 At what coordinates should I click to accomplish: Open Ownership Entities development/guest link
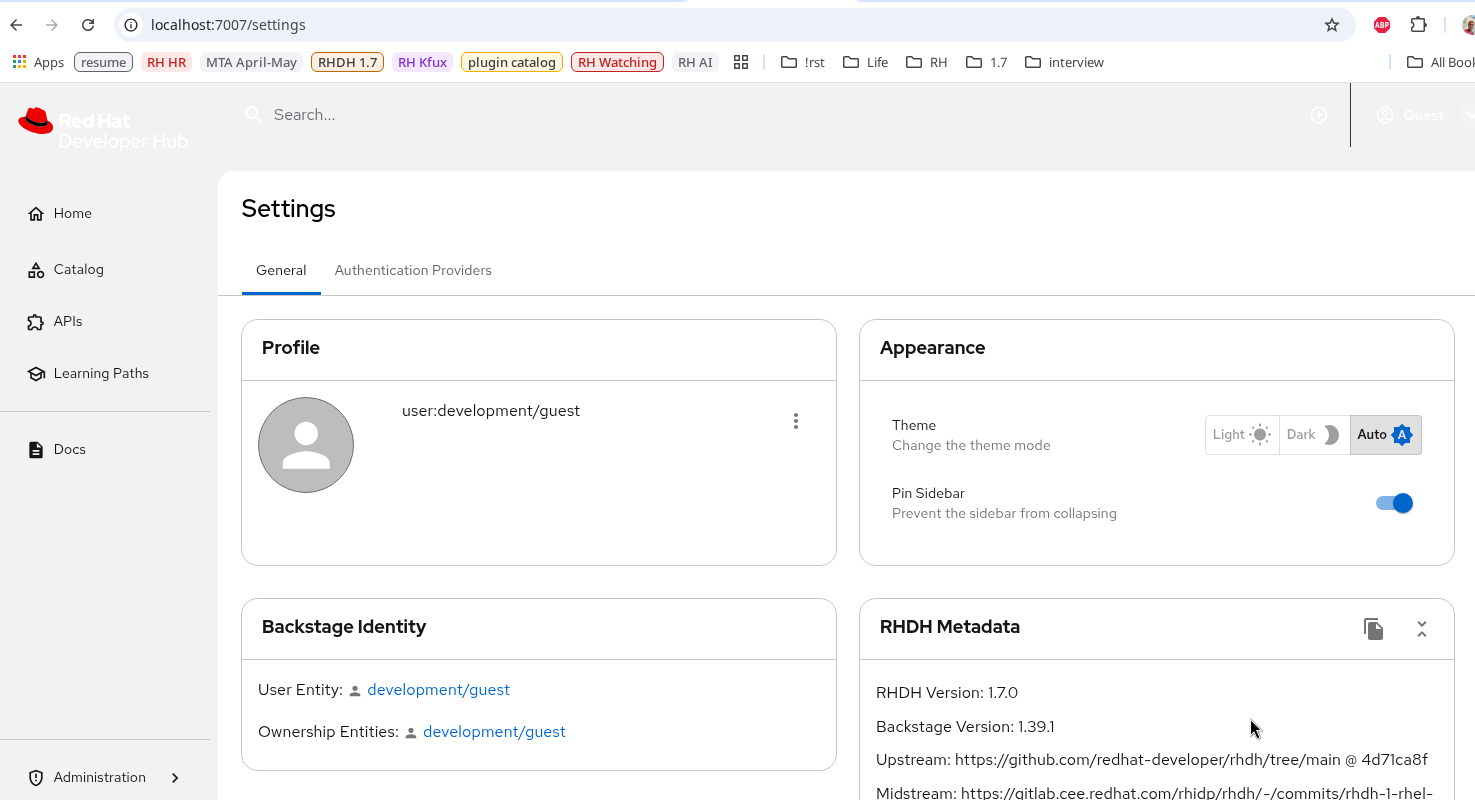click(x=494, y=732)
